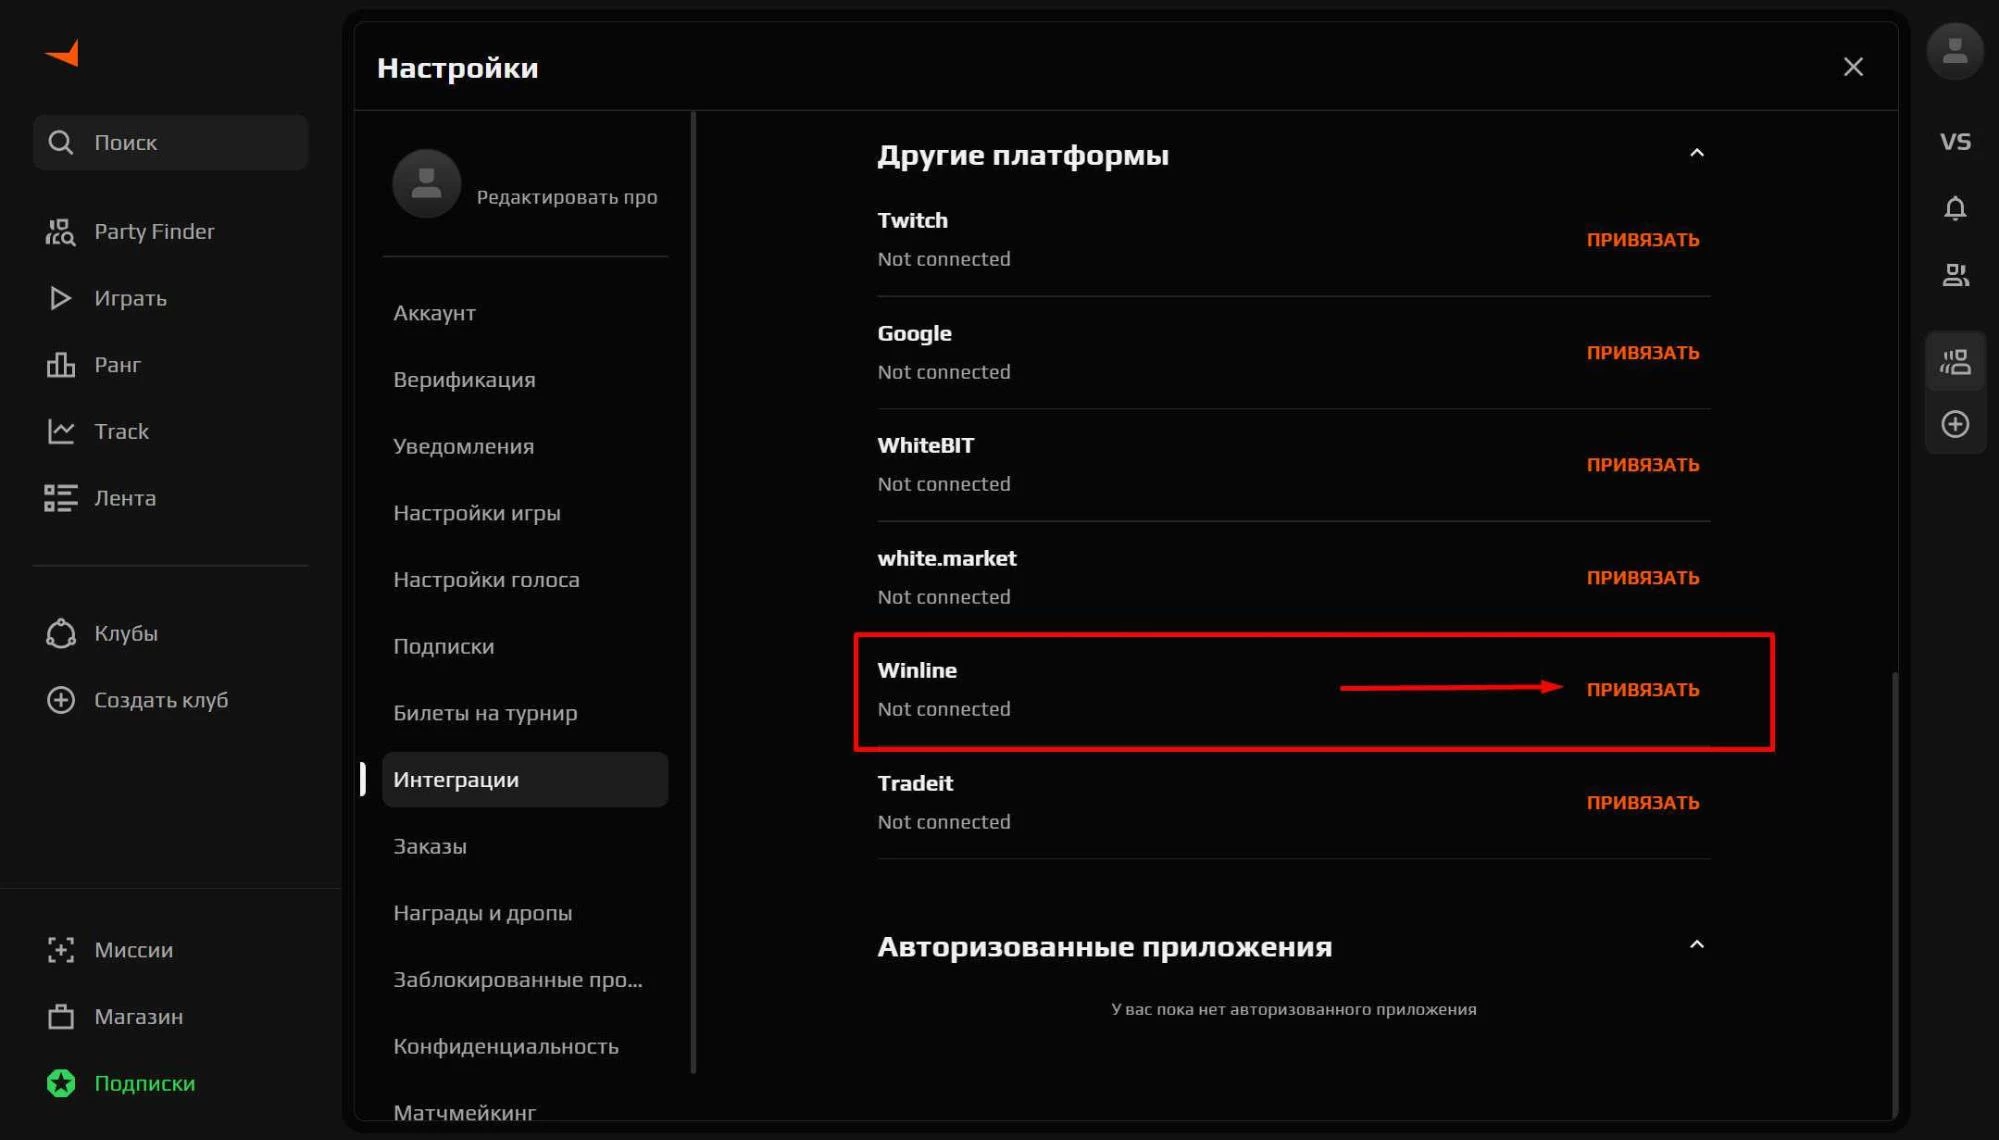This screenshot has width=1999, height=1140.
Task: Open notifications bell icon
Action: tap(1955, 208)
